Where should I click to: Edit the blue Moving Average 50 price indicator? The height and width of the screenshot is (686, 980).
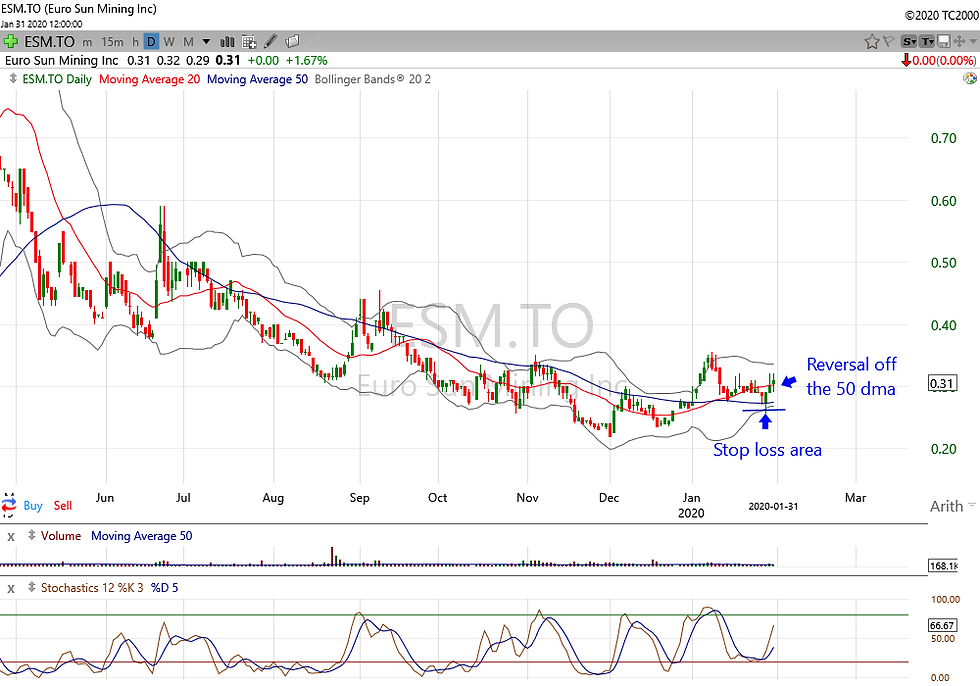[257, 79]
